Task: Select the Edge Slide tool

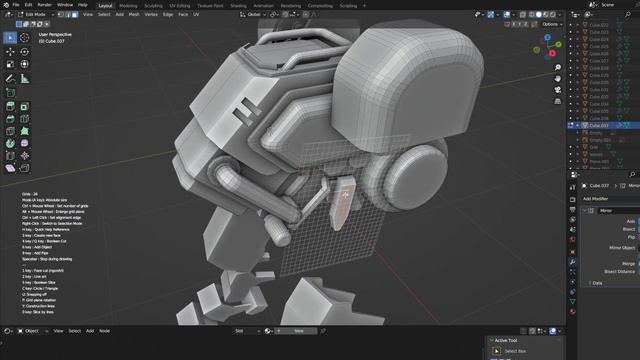Action: pyautogui.click(x=10, y=156)
